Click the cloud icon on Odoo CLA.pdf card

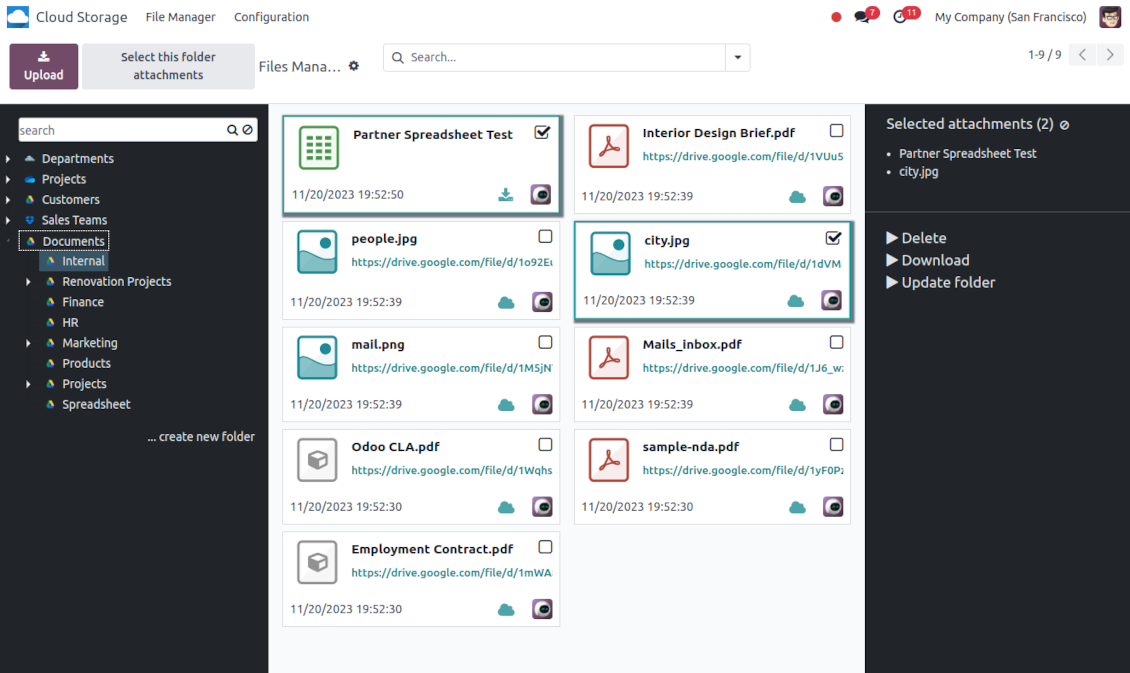pos(506,507)
